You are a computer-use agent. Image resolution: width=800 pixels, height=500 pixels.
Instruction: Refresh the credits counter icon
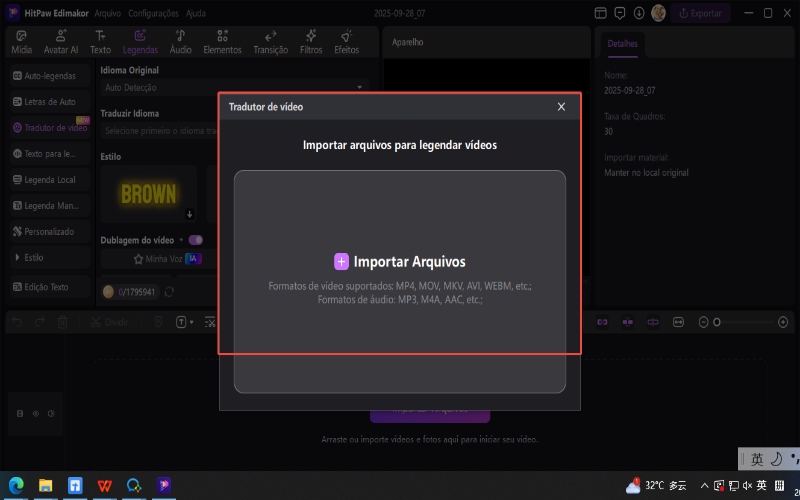coord(170,292)
